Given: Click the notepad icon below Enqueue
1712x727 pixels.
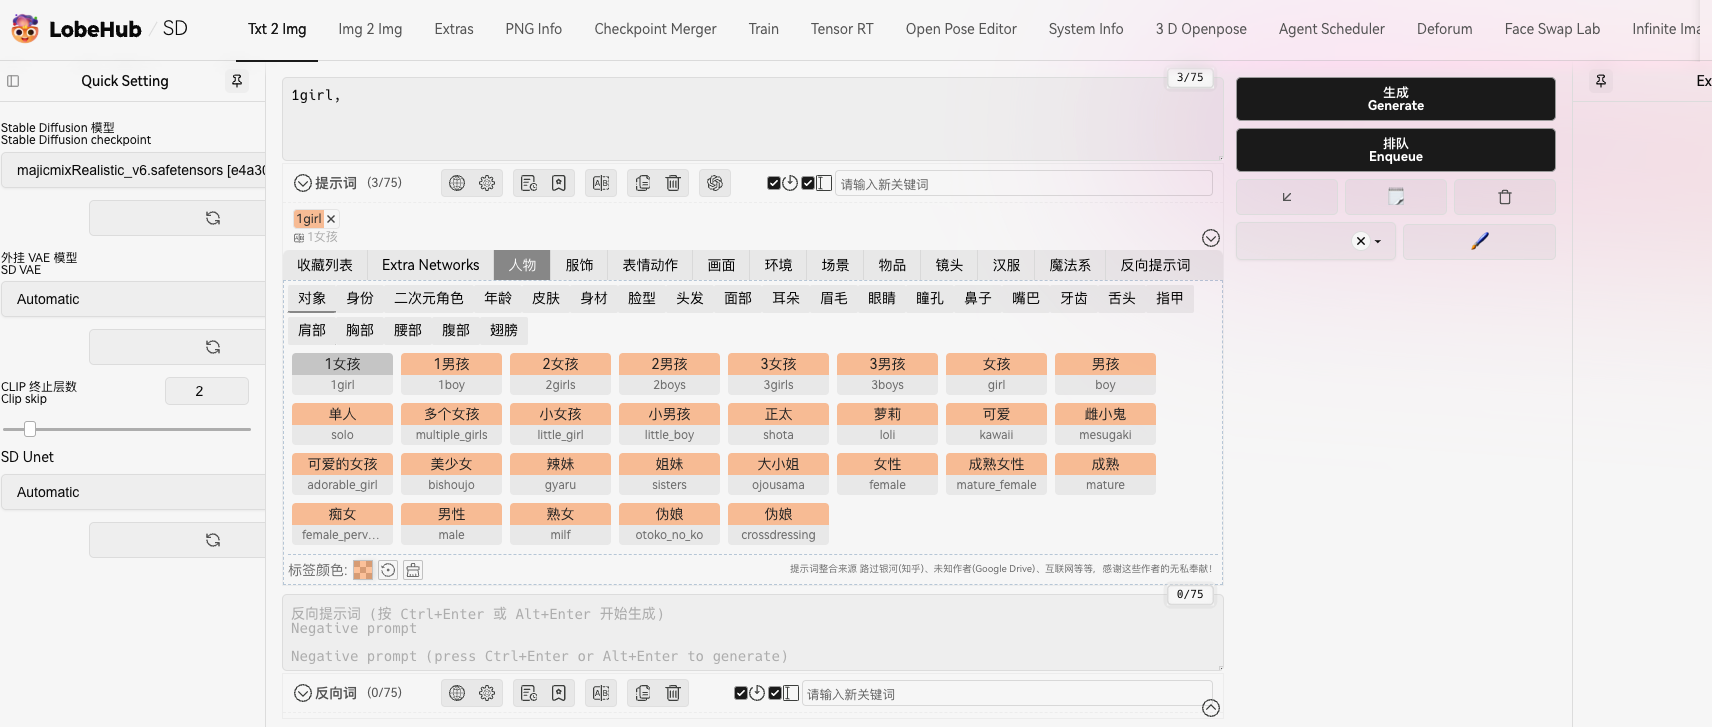Looking at the screenshot, I should (x=1396, y=197).
